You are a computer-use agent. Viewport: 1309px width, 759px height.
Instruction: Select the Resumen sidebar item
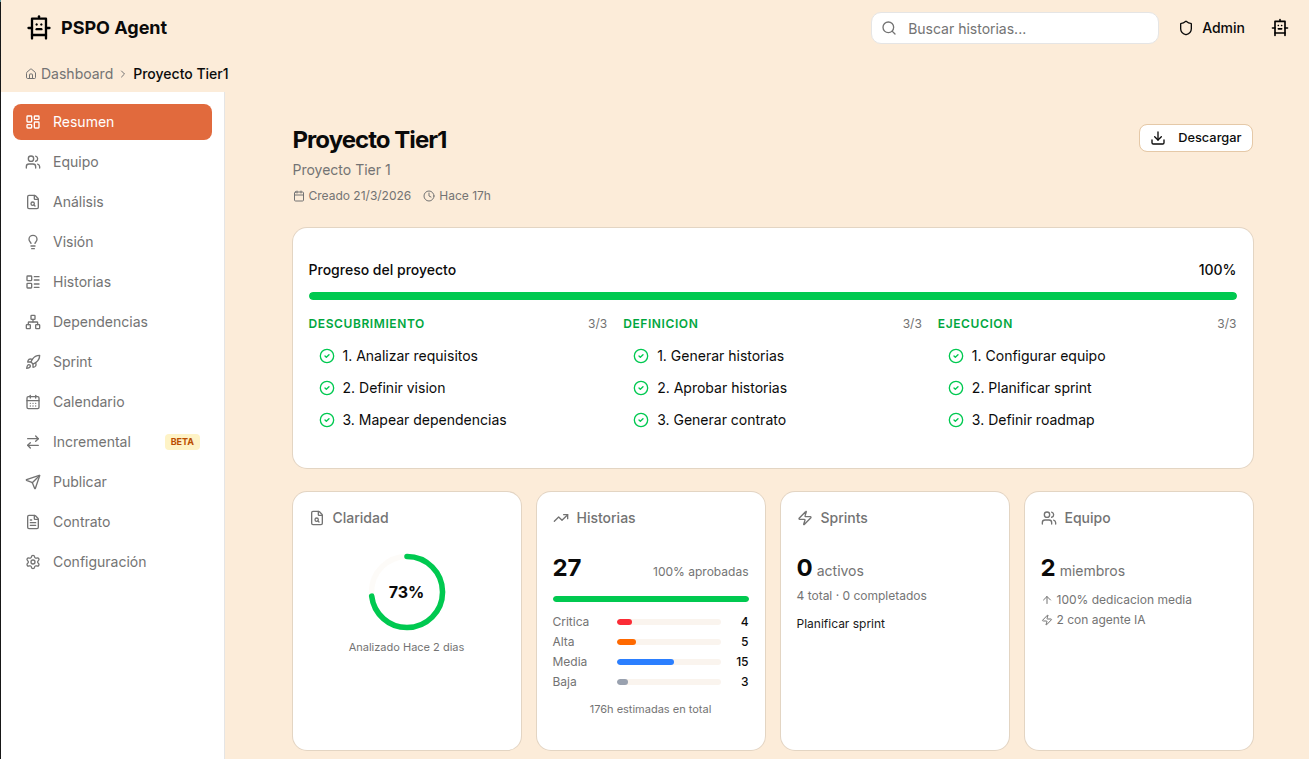112,122
